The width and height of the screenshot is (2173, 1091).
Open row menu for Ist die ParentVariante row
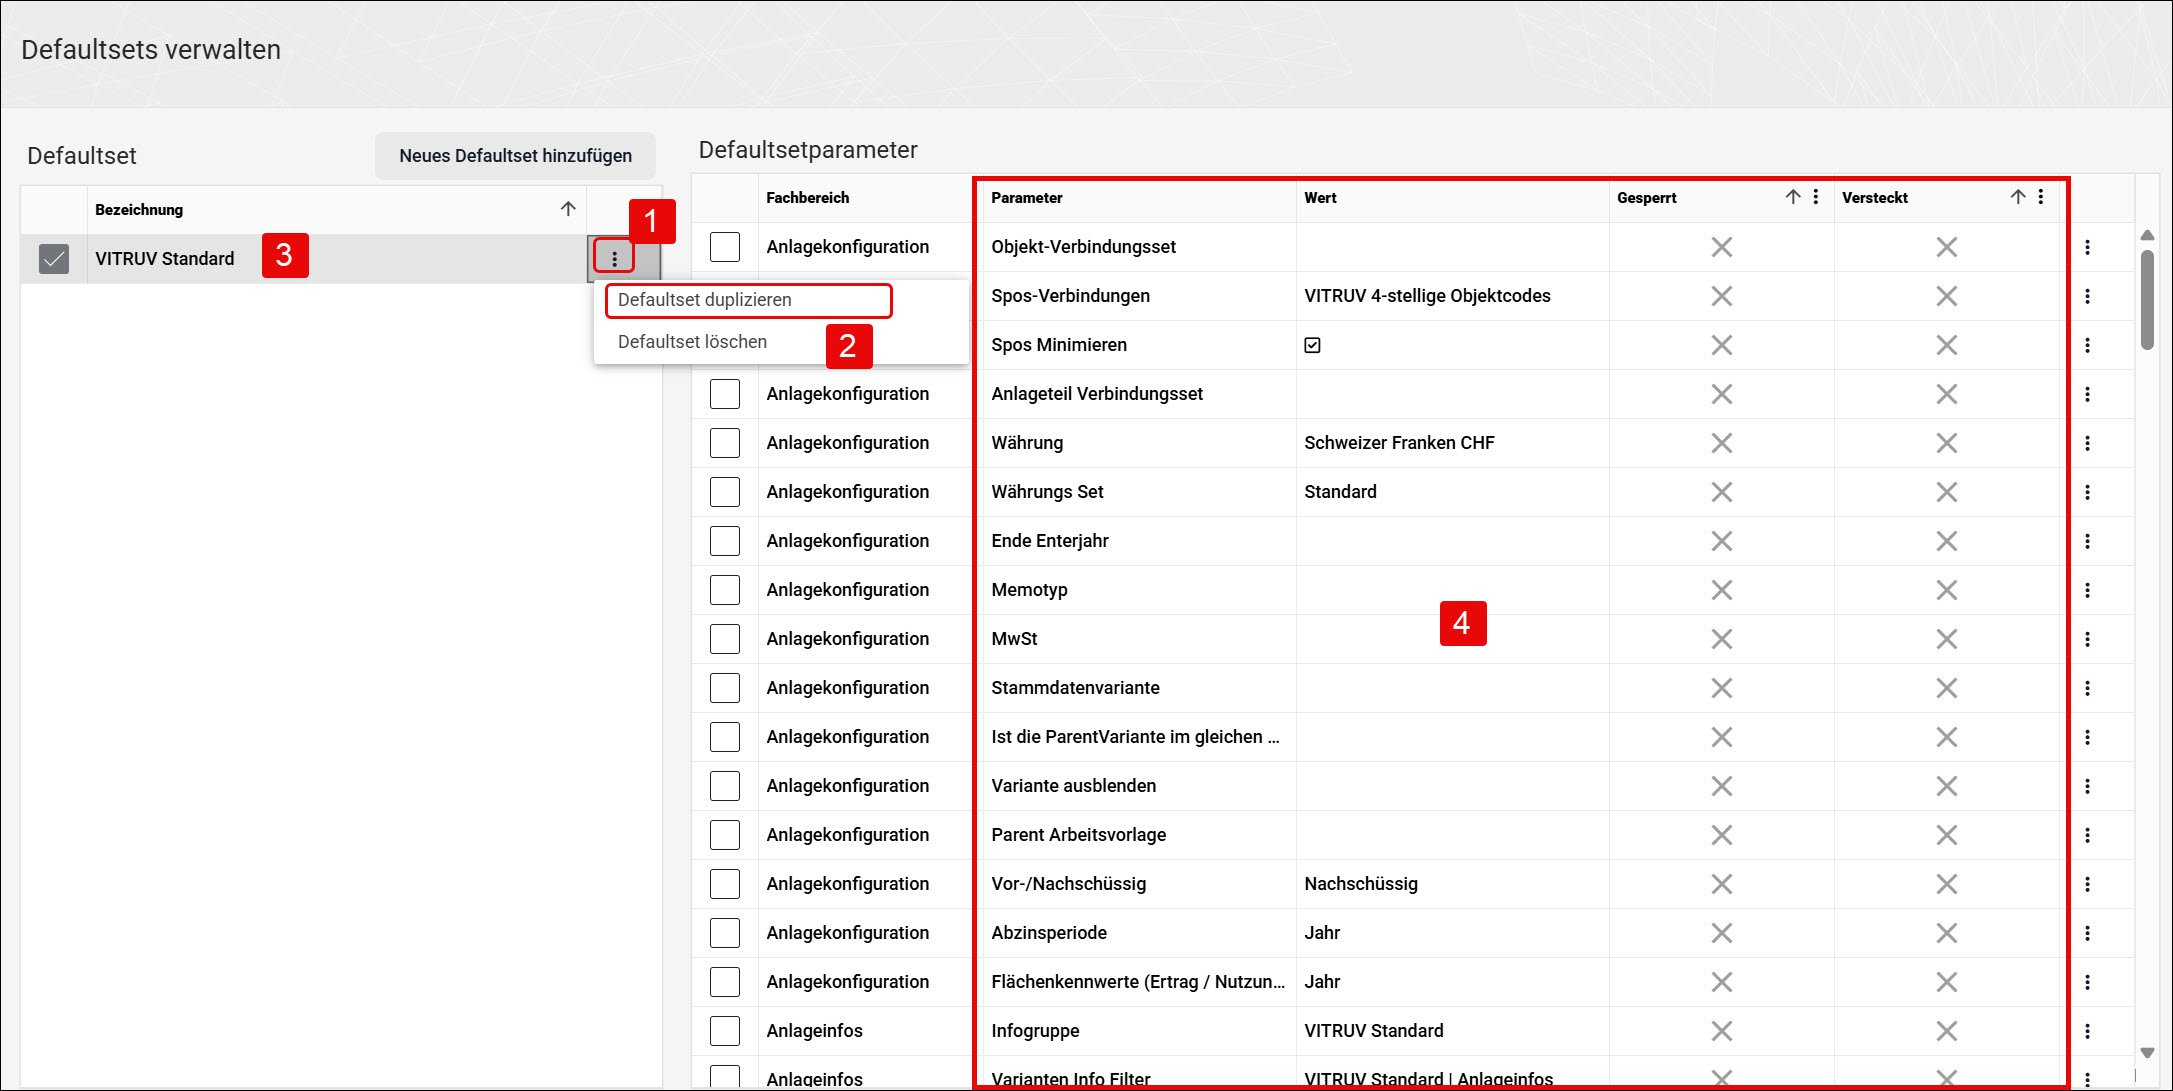tap(2087, 737)
